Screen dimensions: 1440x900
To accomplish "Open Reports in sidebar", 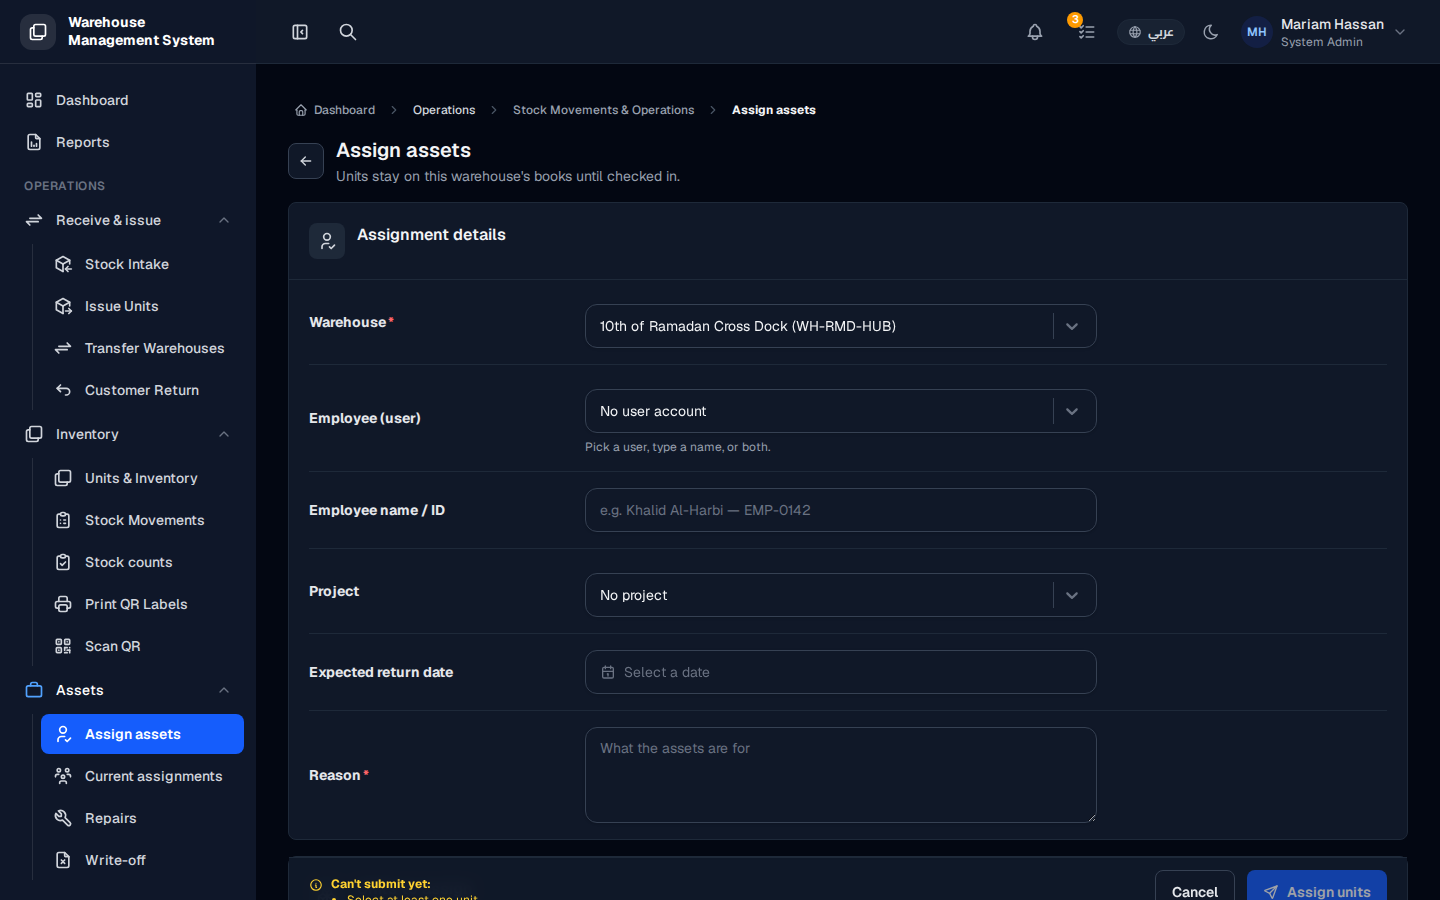I will point(128,142).
